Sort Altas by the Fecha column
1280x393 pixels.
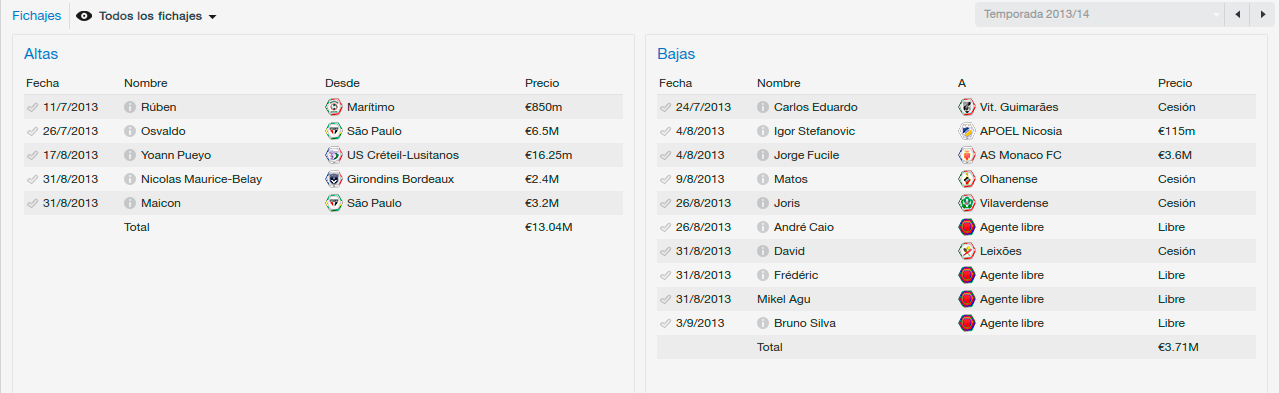pyautogui.click(x=43, y=83)
